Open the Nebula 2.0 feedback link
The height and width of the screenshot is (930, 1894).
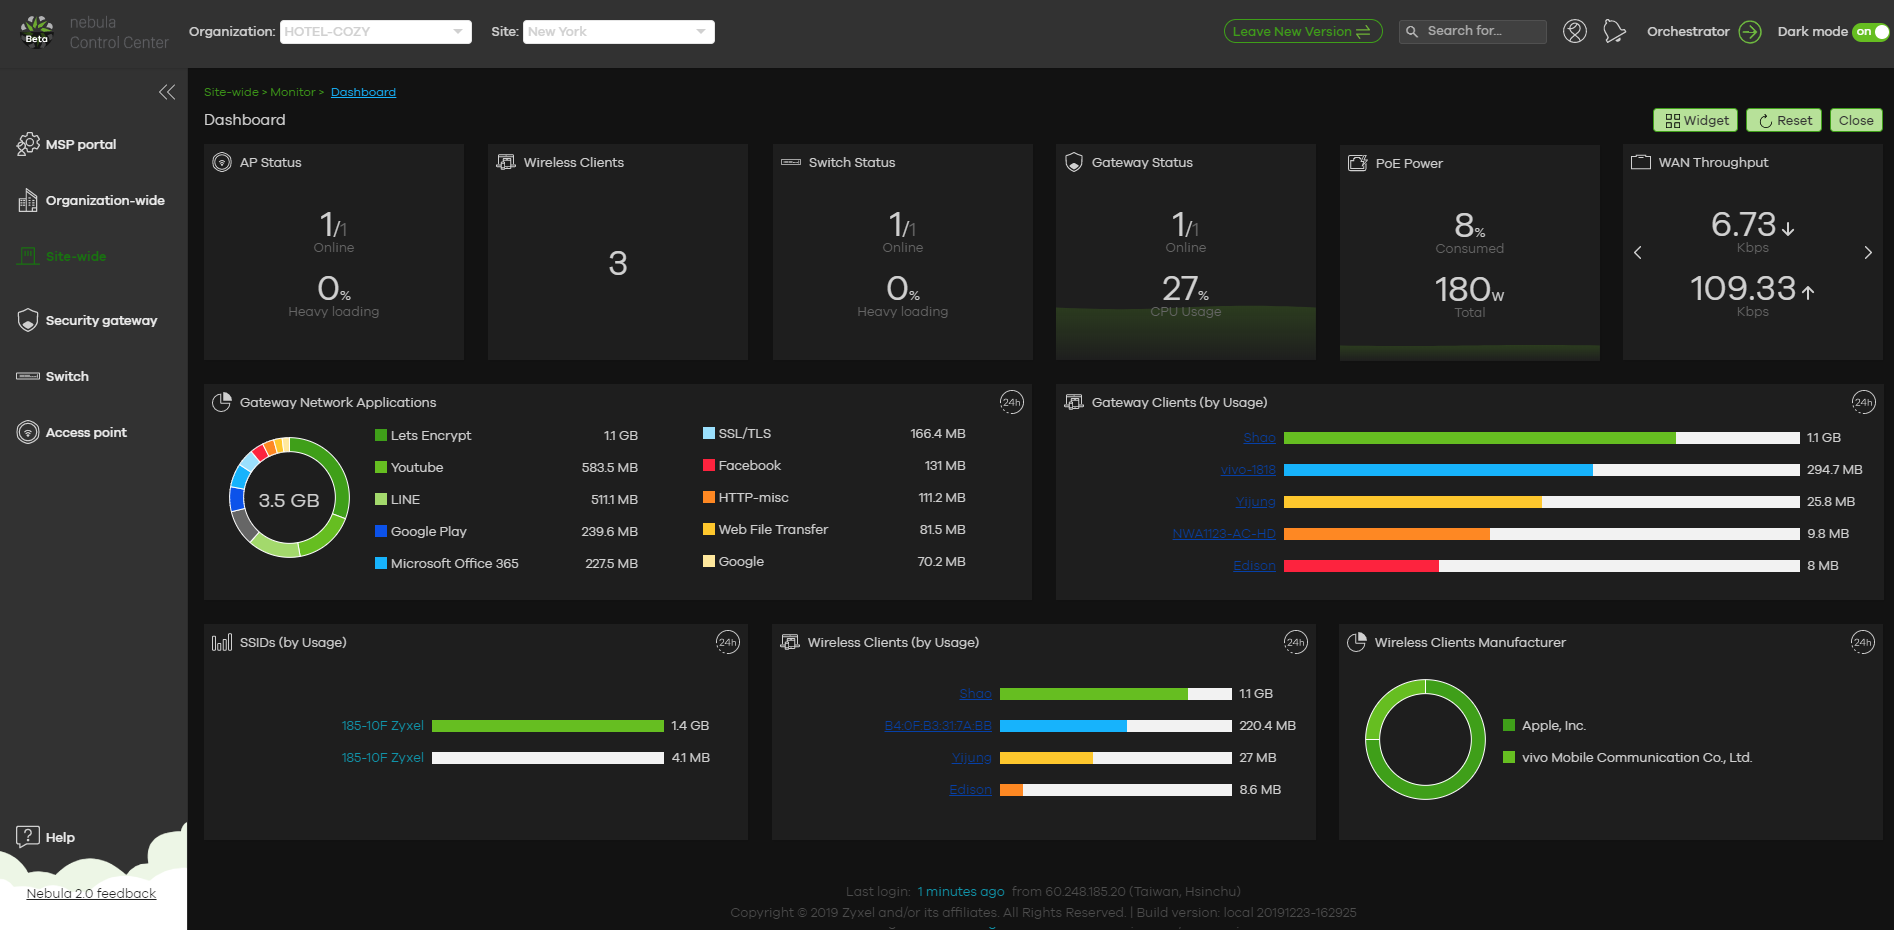[91, 894]
